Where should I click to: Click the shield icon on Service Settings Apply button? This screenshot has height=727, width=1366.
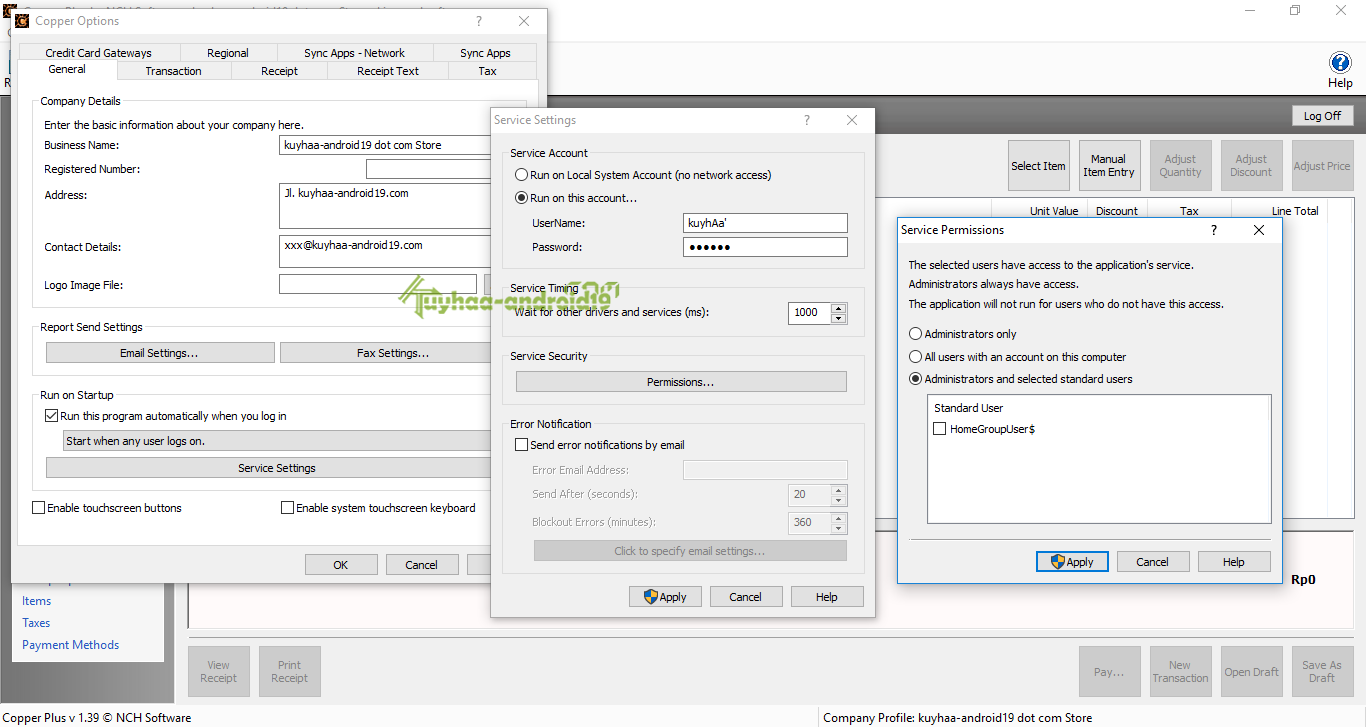pyautogui.click(x=649, y=596)
